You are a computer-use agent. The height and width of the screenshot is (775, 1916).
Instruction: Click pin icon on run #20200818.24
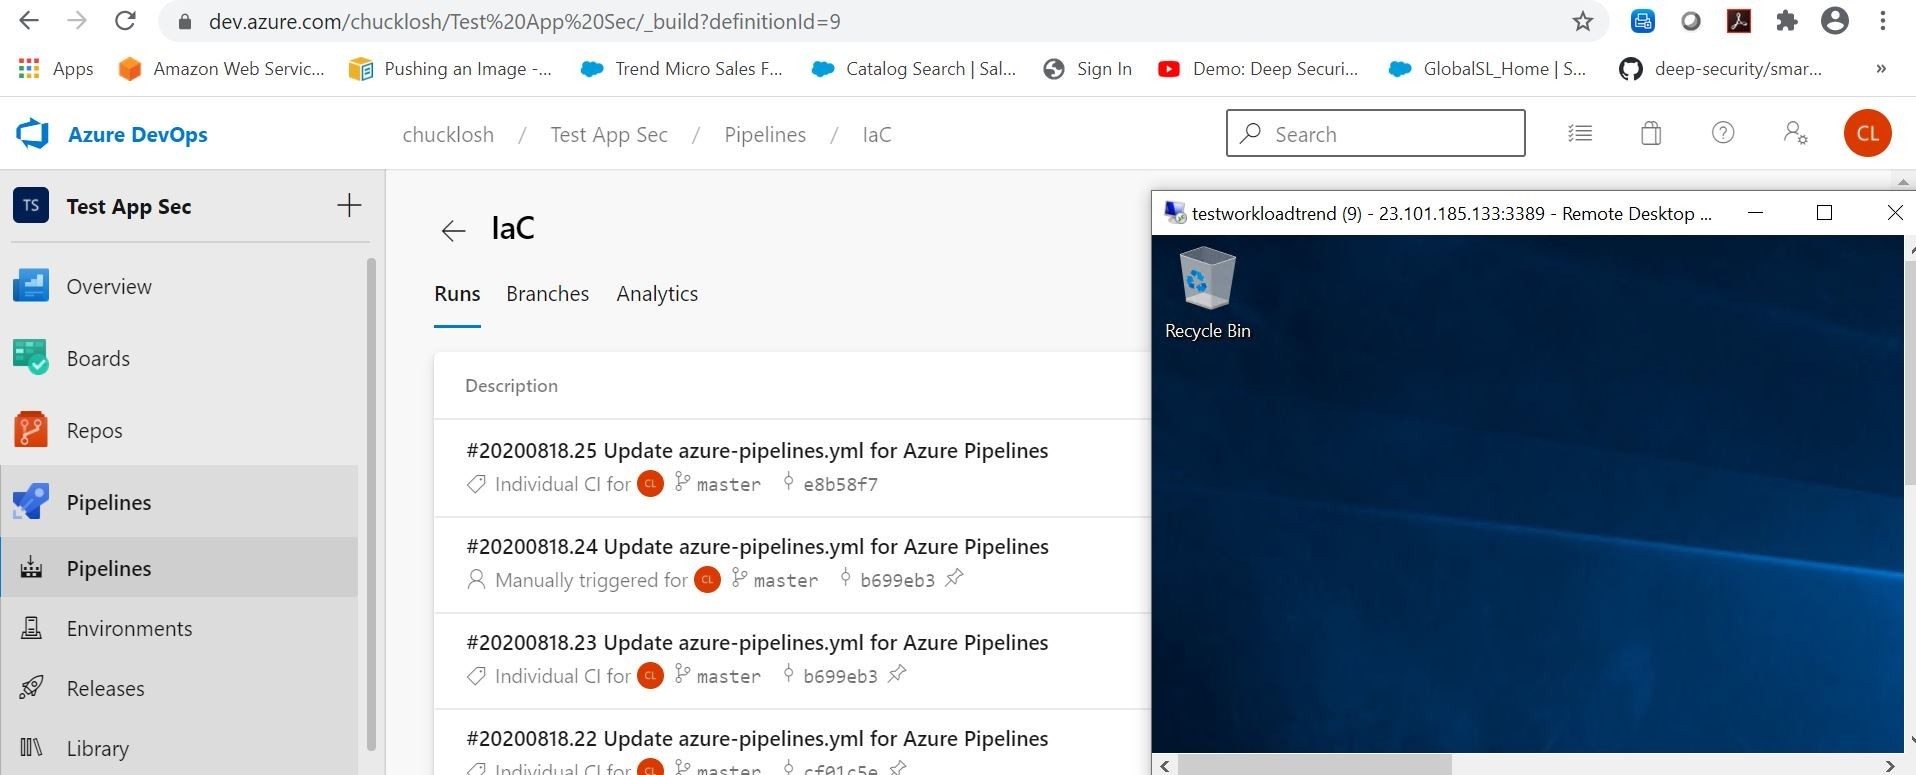pyautogui.click(x=954, y=578)
